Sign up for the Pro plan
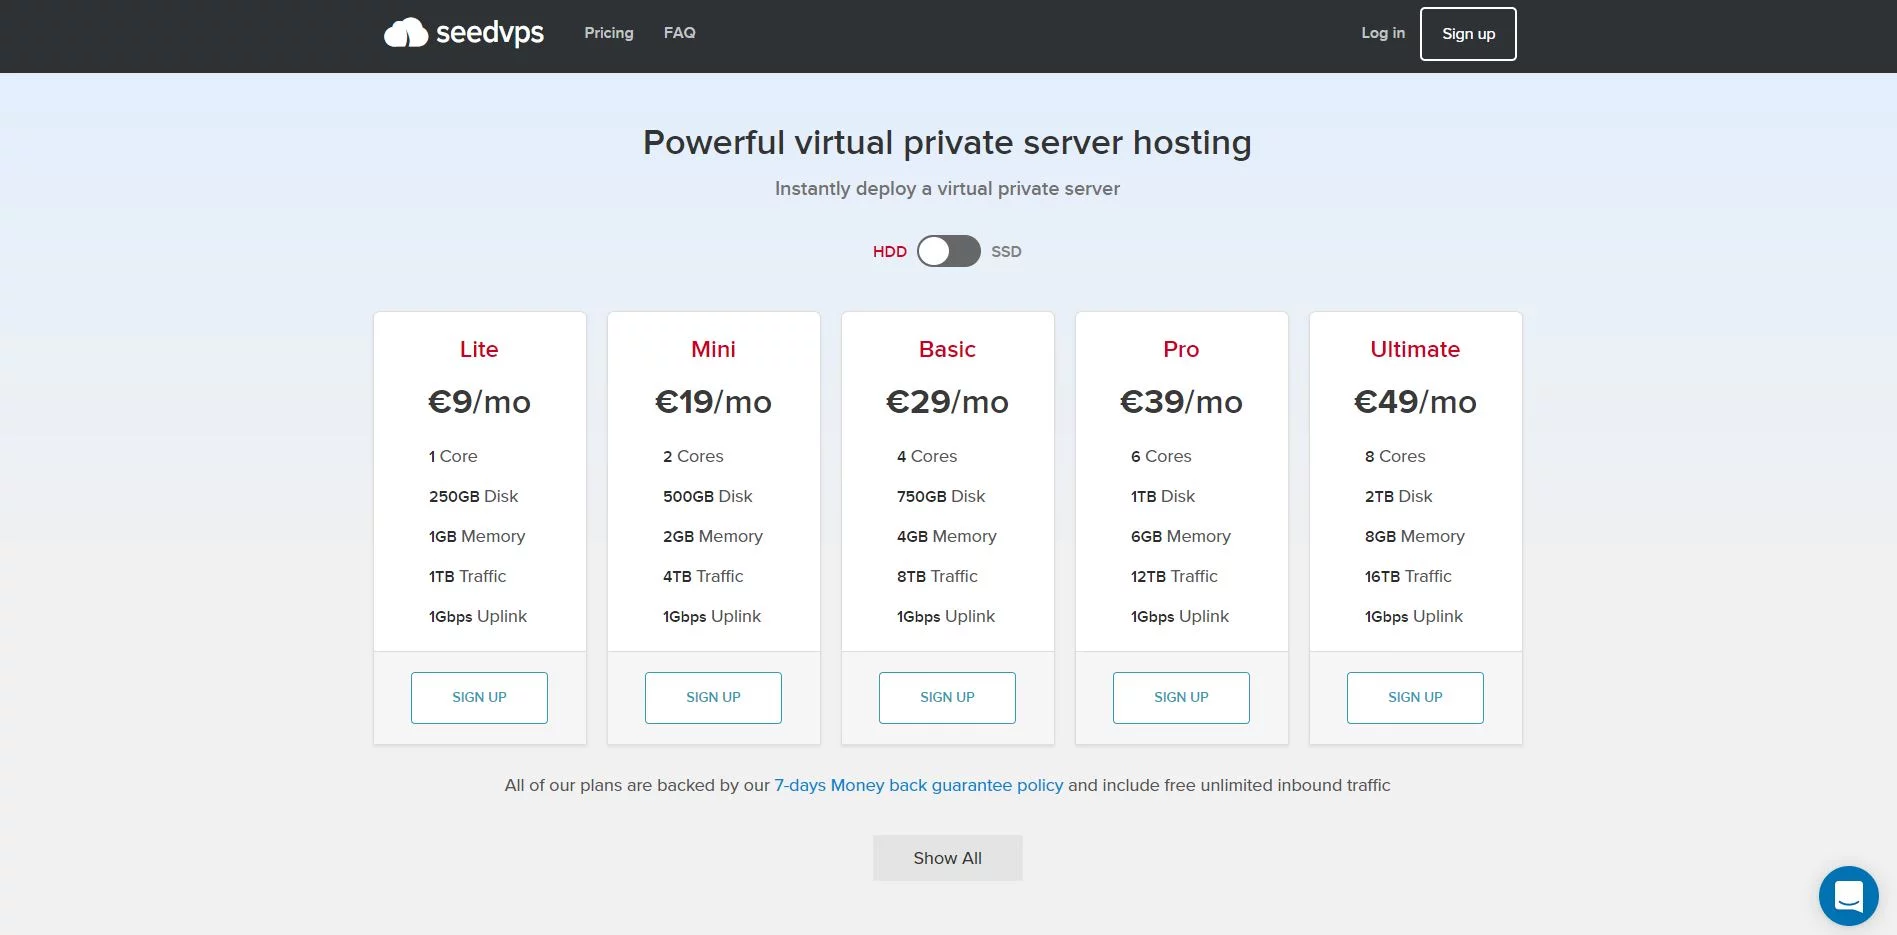 tap(1181, 698)
